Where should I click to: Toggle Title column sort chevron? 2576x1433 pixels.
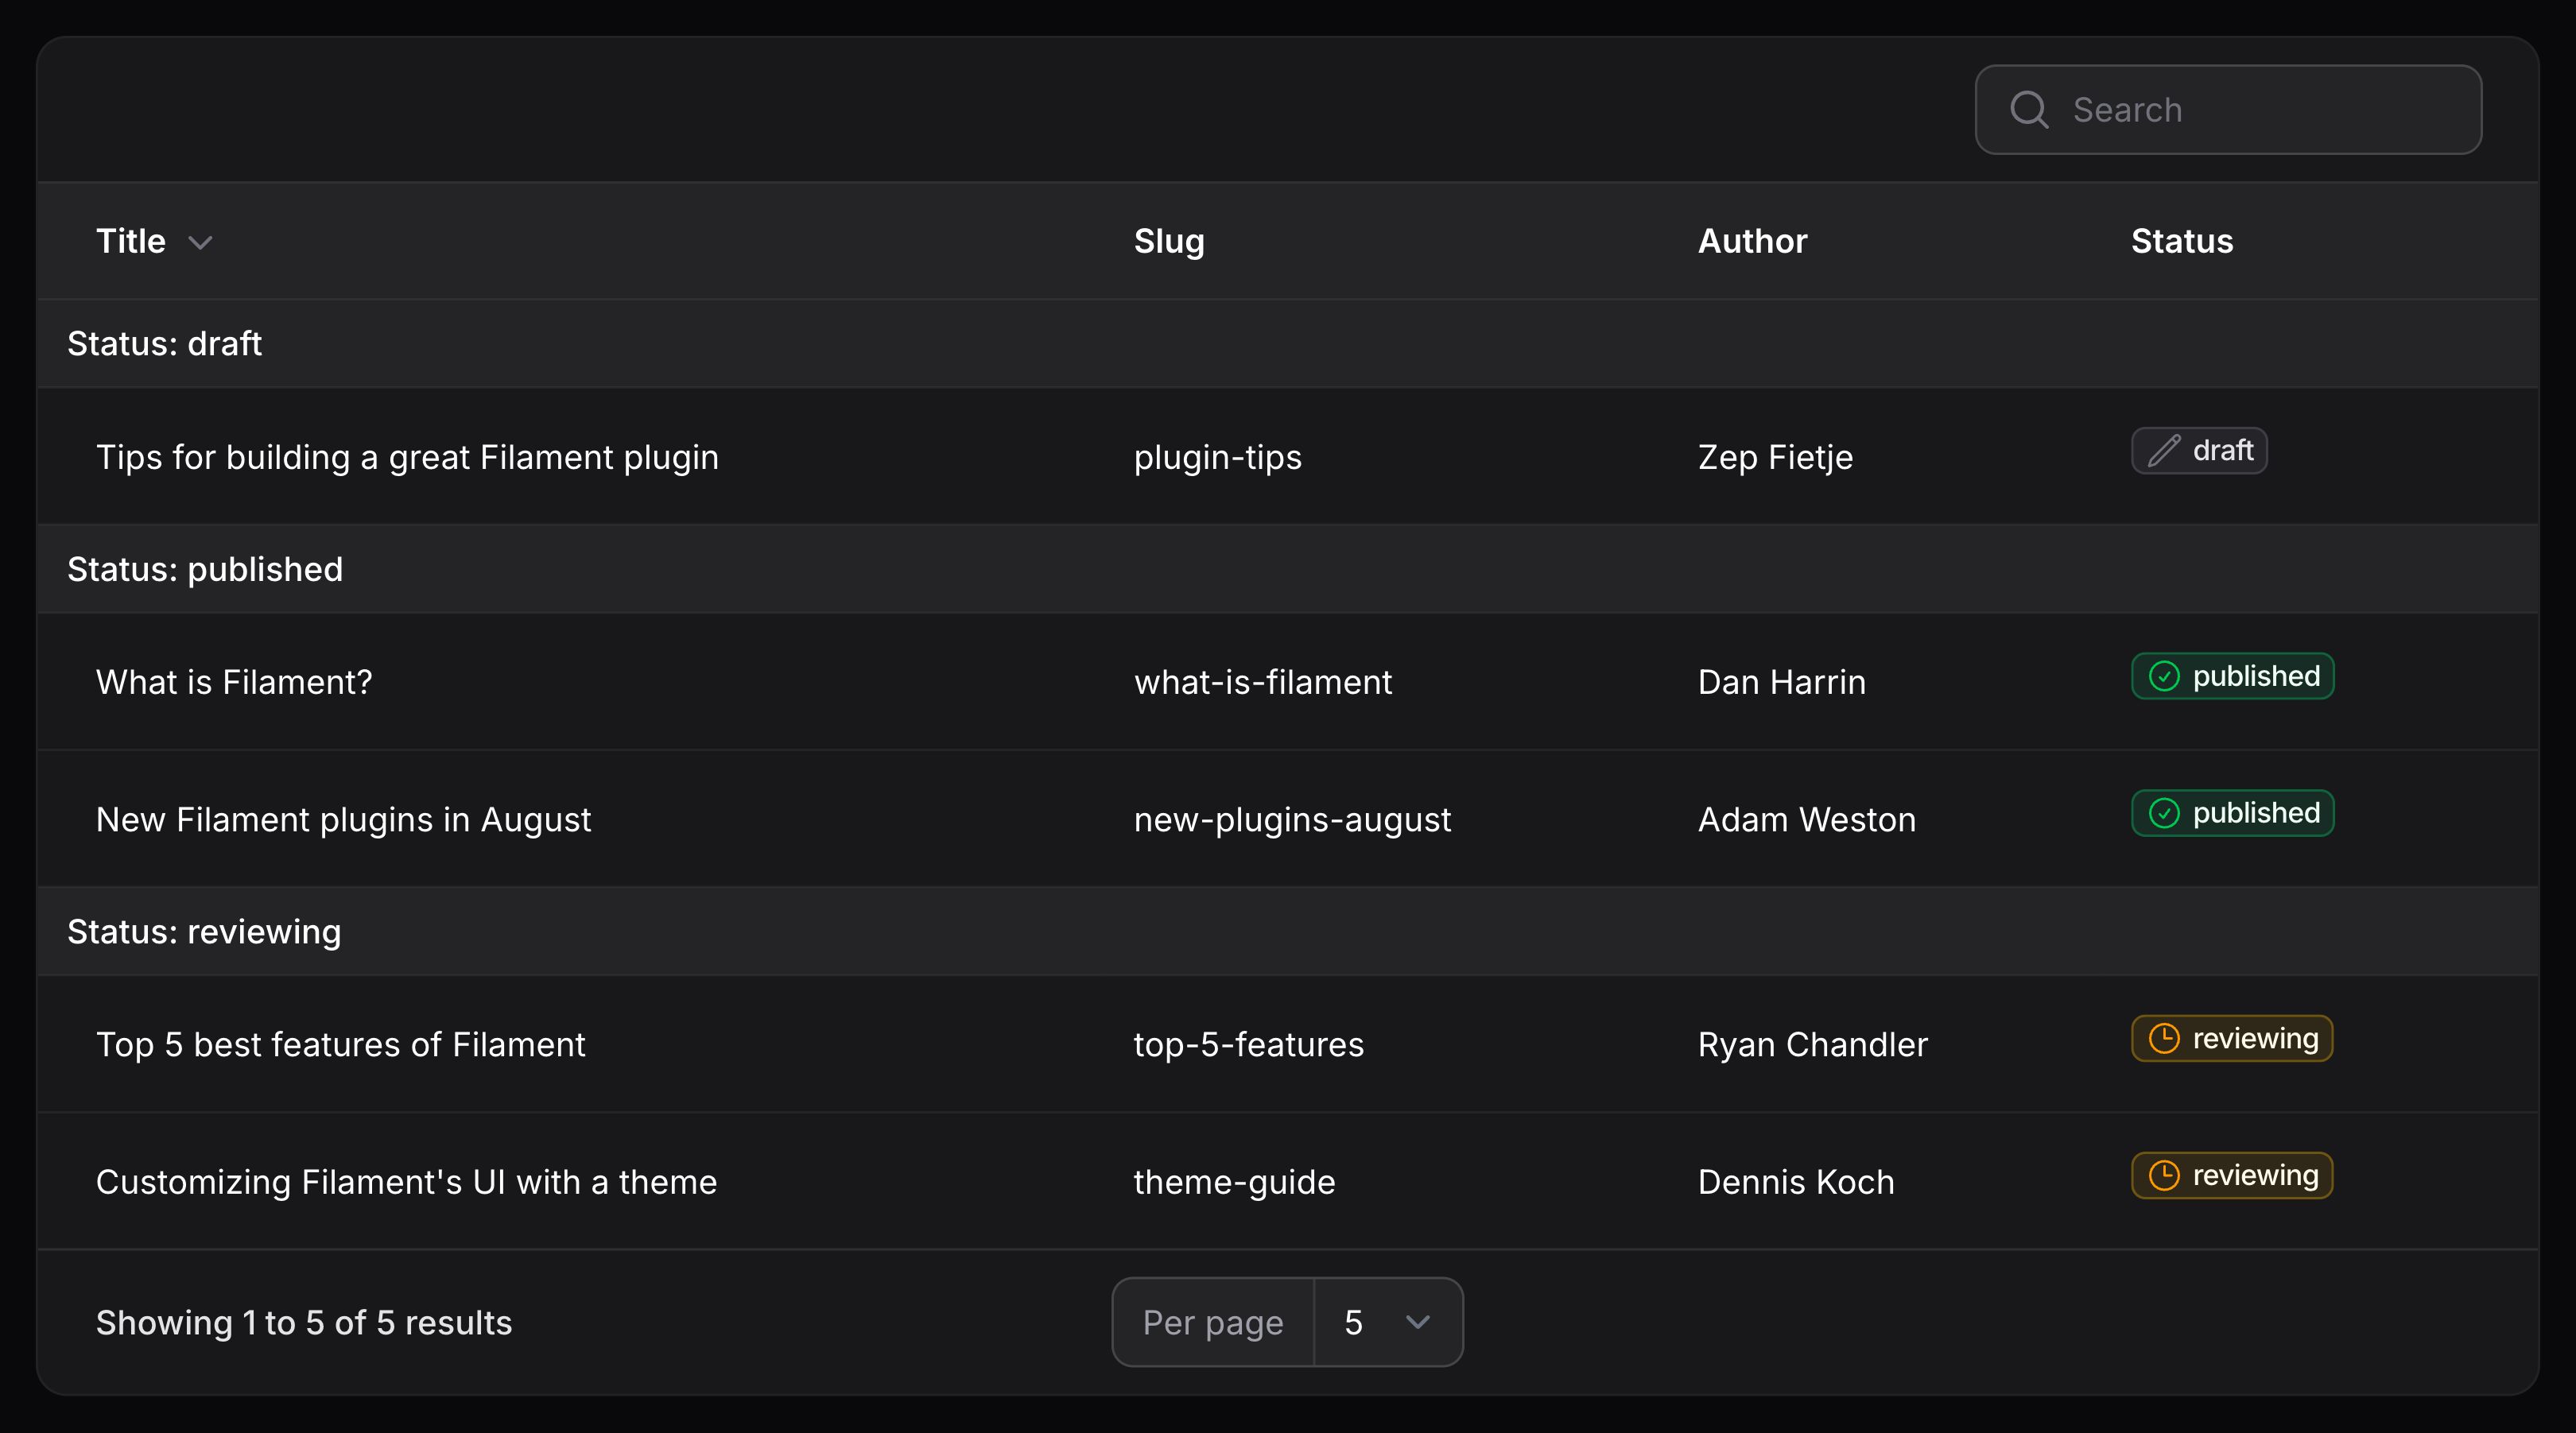coord(200,243)
